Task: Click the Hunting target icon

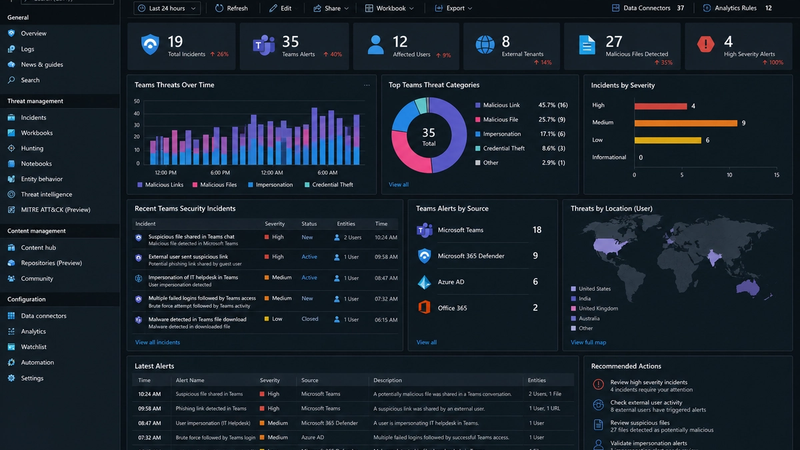Action: pyautogui.click(x=11, y=148)
